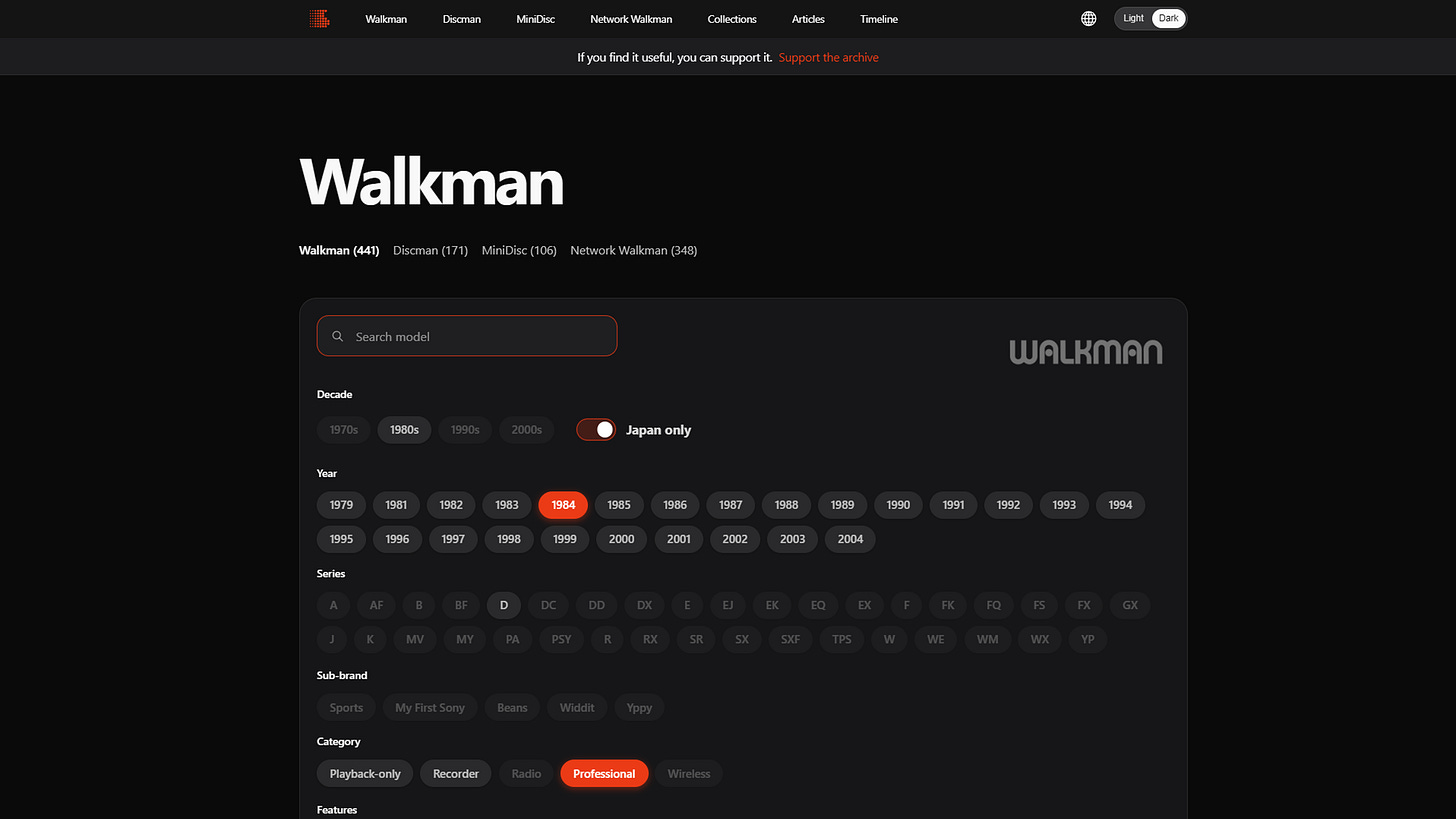Click the Support the archive link
Screen dimensions: 1456x819
click(828, 58)
